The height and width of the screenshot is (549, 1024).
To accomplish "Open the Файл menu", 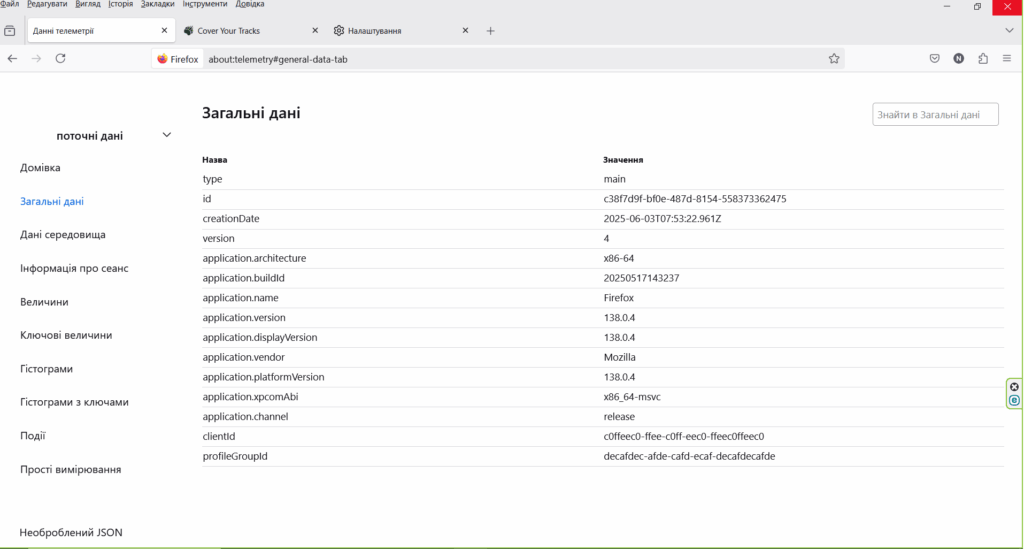I will 9,4.
